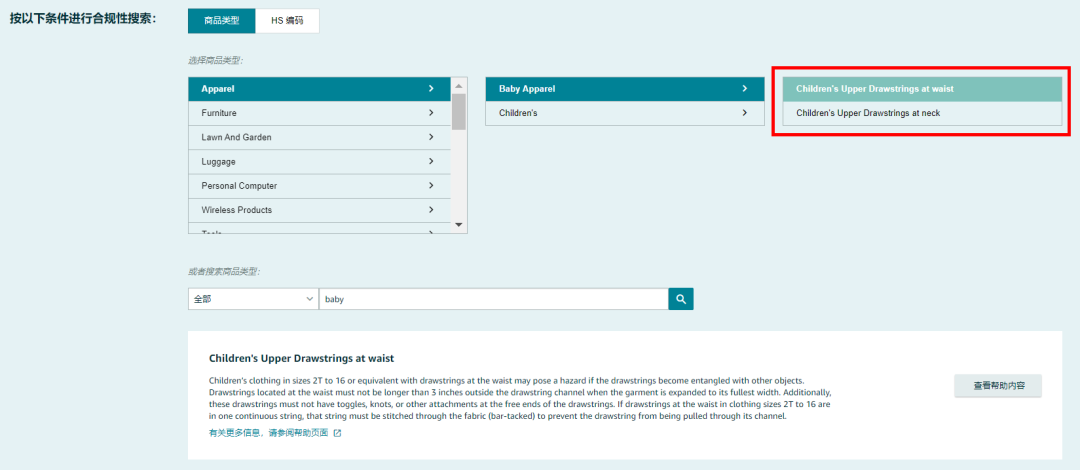The width and height of the screenshot is (1080, 470).
Task: Expand the Lawn And Garden chevron
Action: click(x=431, y=137)
